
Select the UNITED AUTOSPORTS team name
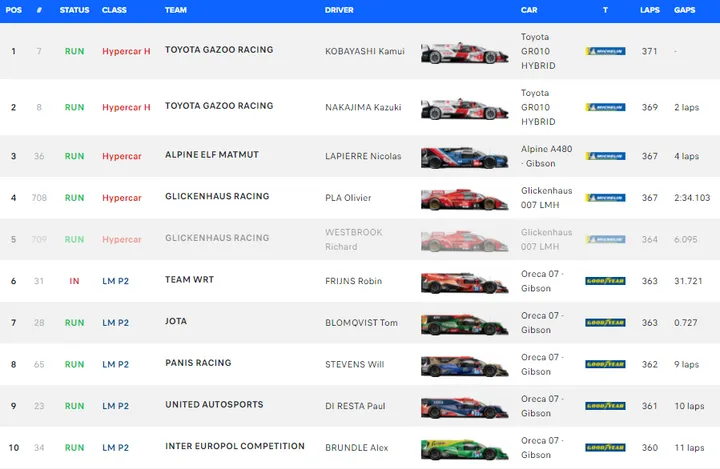point(214,405)
